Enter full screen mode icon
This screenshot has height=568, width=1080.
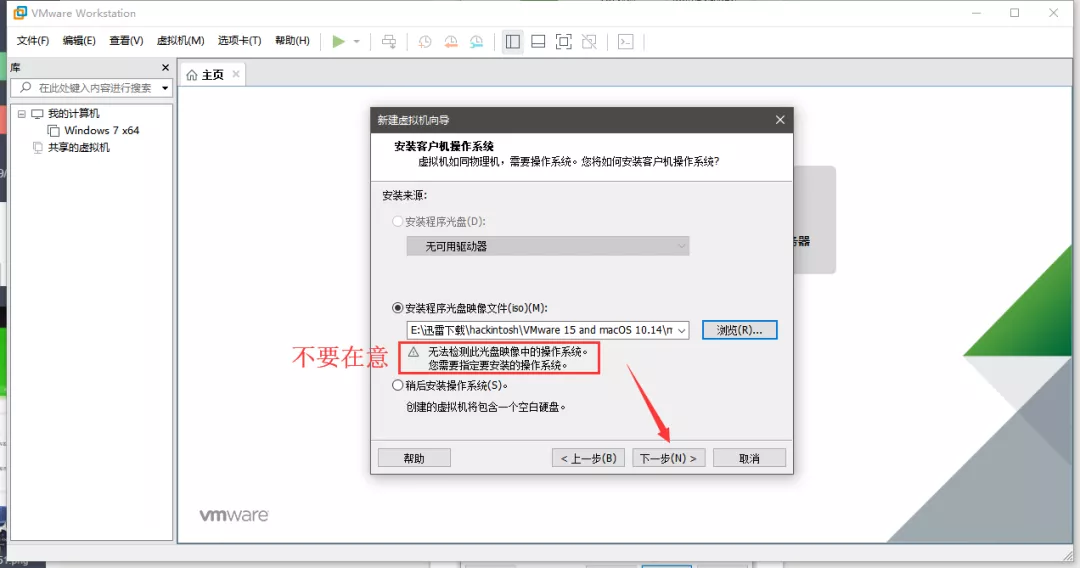tap(563, 41)
